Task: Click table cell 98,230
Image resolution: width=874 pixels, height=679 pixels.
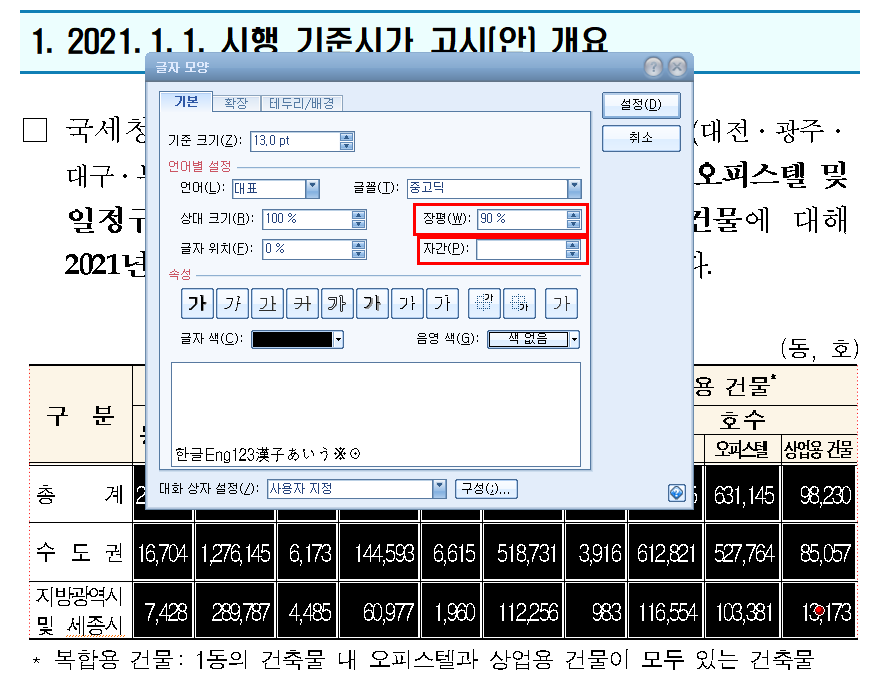Action: click(819, 495)
